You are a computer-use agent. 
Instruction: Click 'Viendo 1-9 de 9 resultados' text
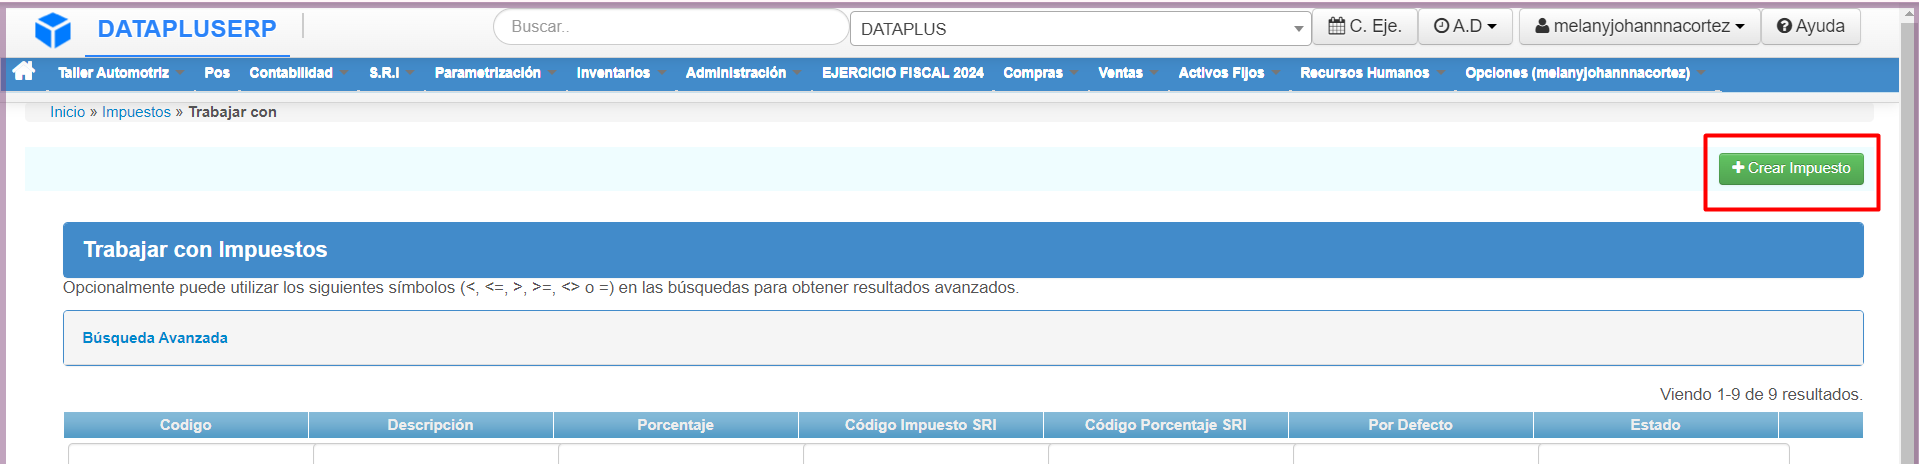click(x=1761, y=394)
